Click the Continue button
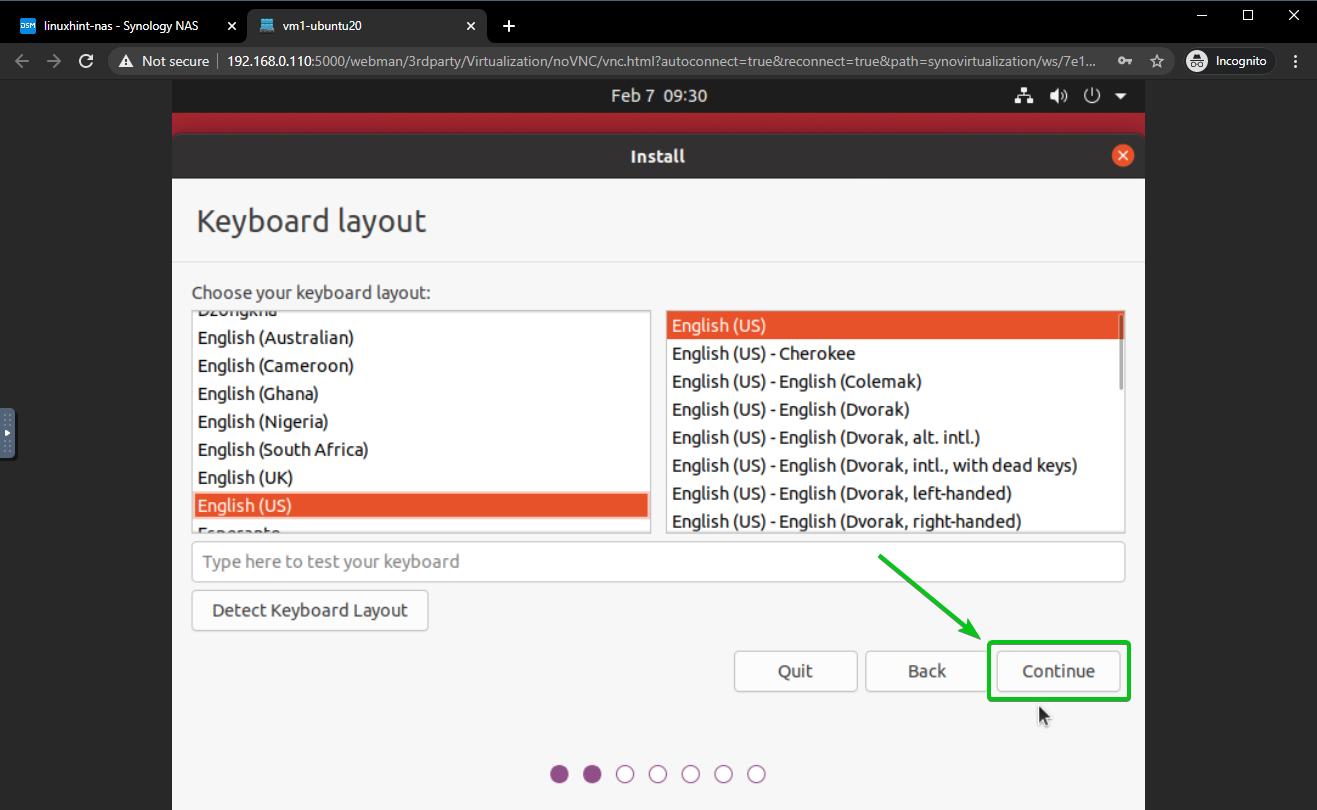This screenshot has height=810, width=1317. [1058, 671]
